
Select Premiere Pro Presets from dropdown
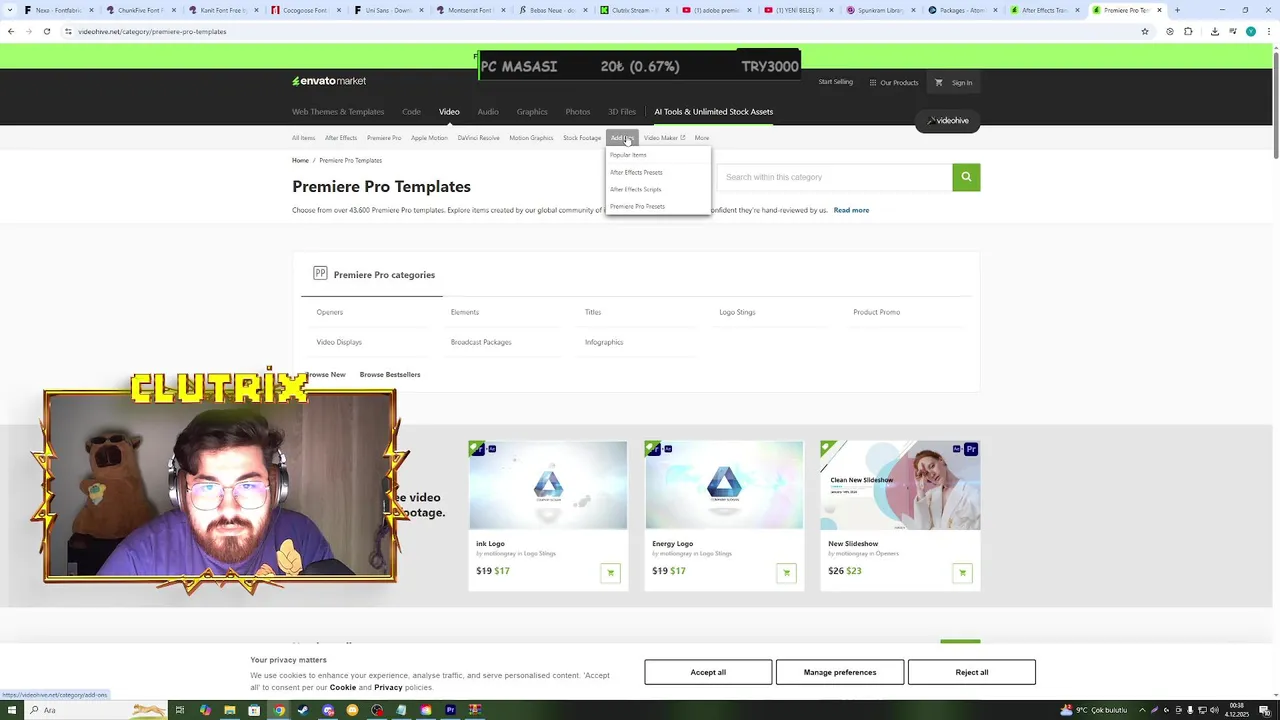click(x=637, y=206)
